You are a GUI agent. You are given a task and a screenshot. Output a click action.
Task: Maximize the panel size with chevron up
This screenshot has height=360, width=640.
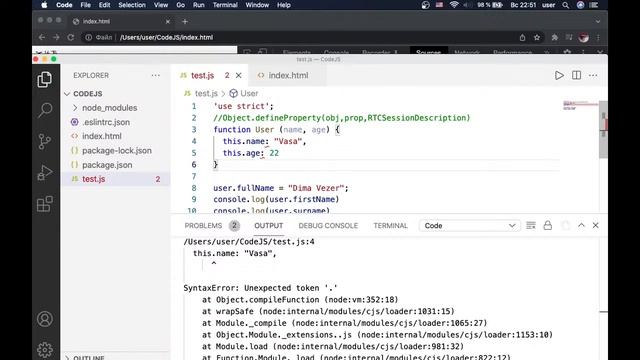point(581,225)
